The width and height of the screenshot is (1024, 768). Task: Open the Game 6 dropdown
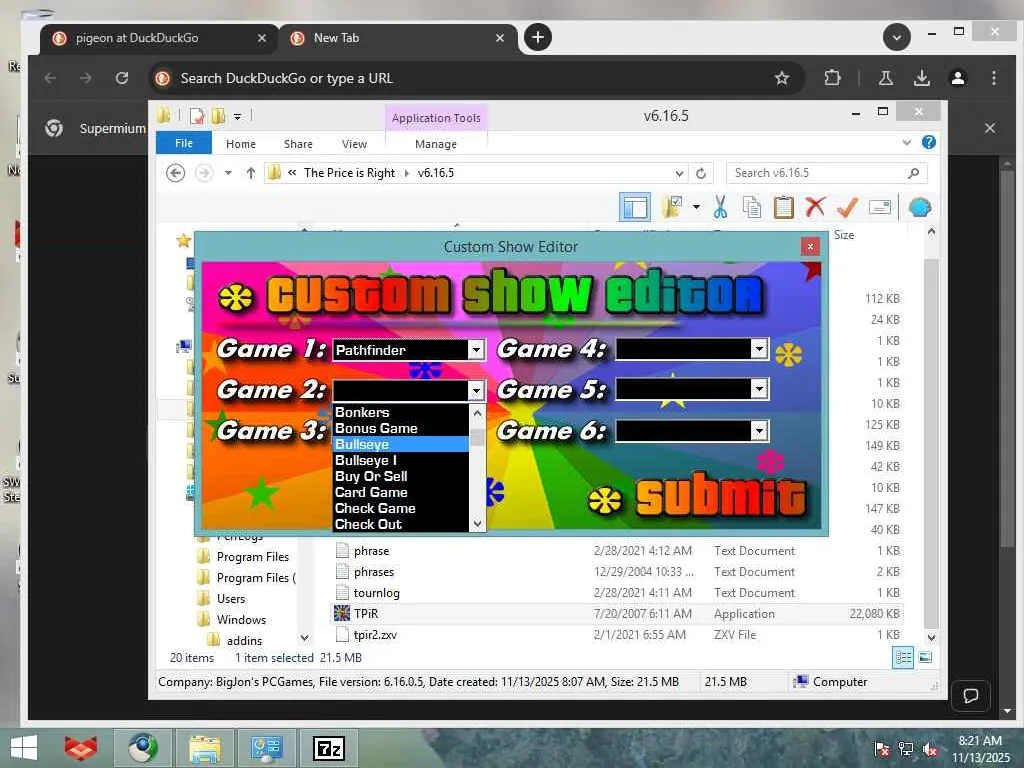click(x=759, y=430)
